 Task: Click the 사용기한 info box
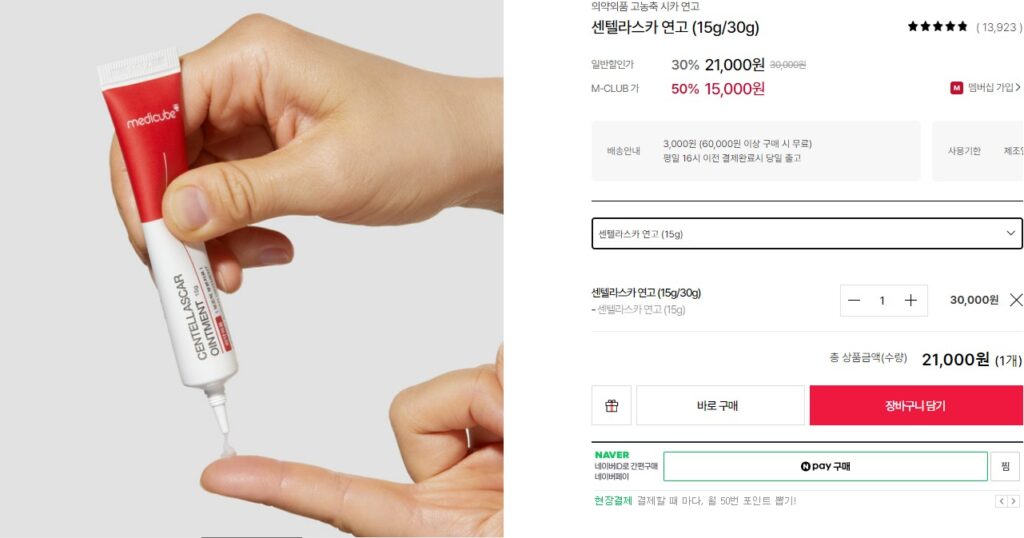978,151
